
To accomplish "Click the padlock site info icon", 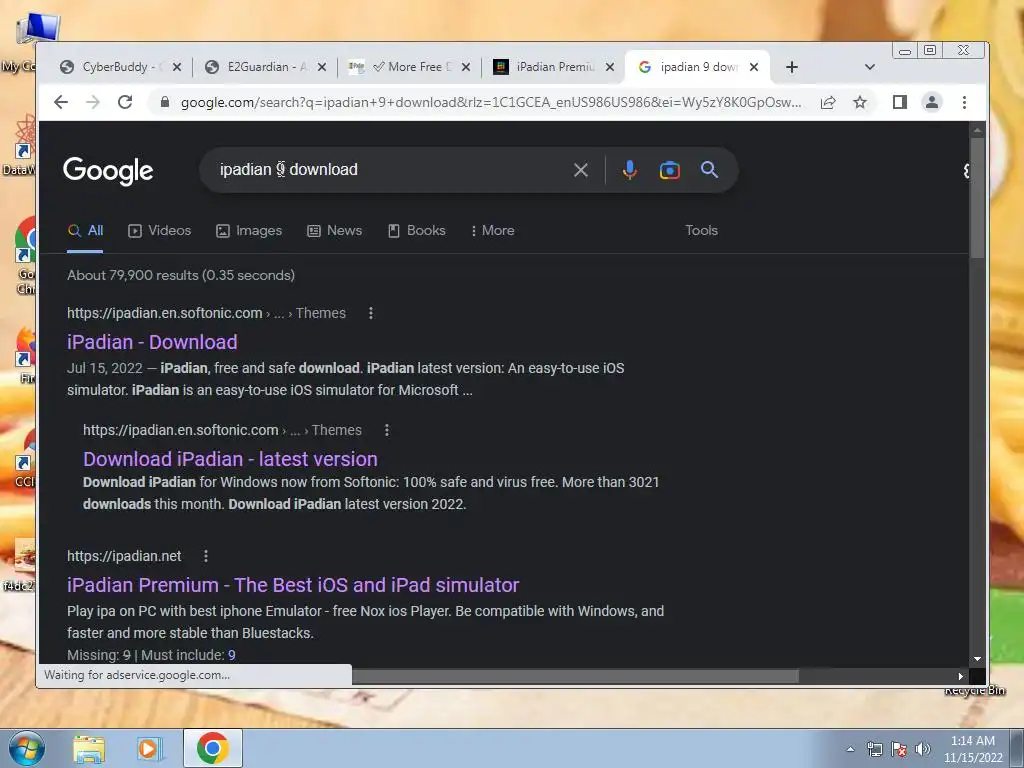I will (x=165, y=103).
